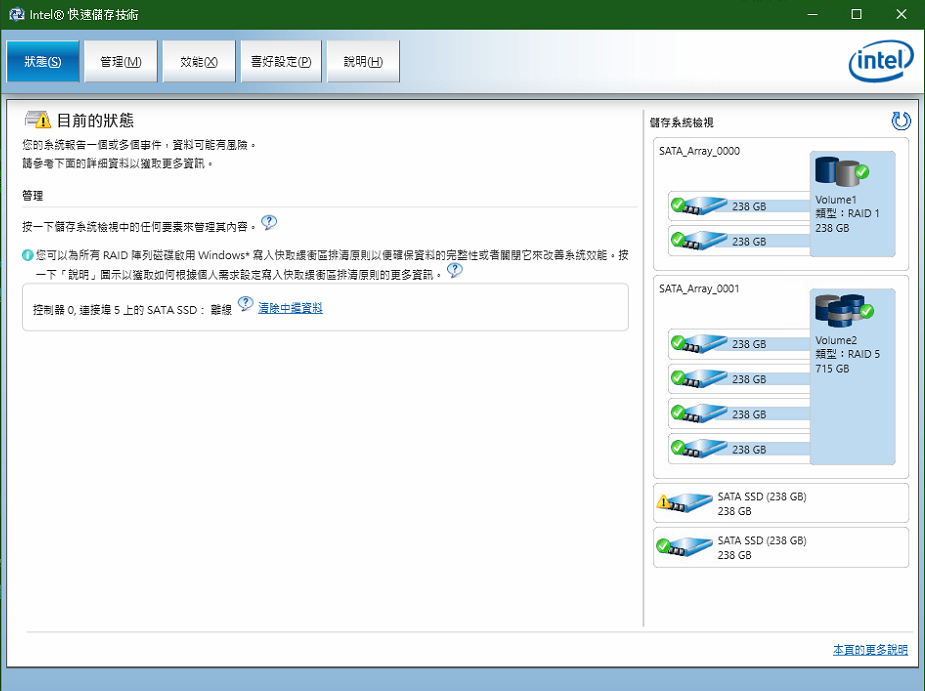Click the Intel logo

coord(881,61)
